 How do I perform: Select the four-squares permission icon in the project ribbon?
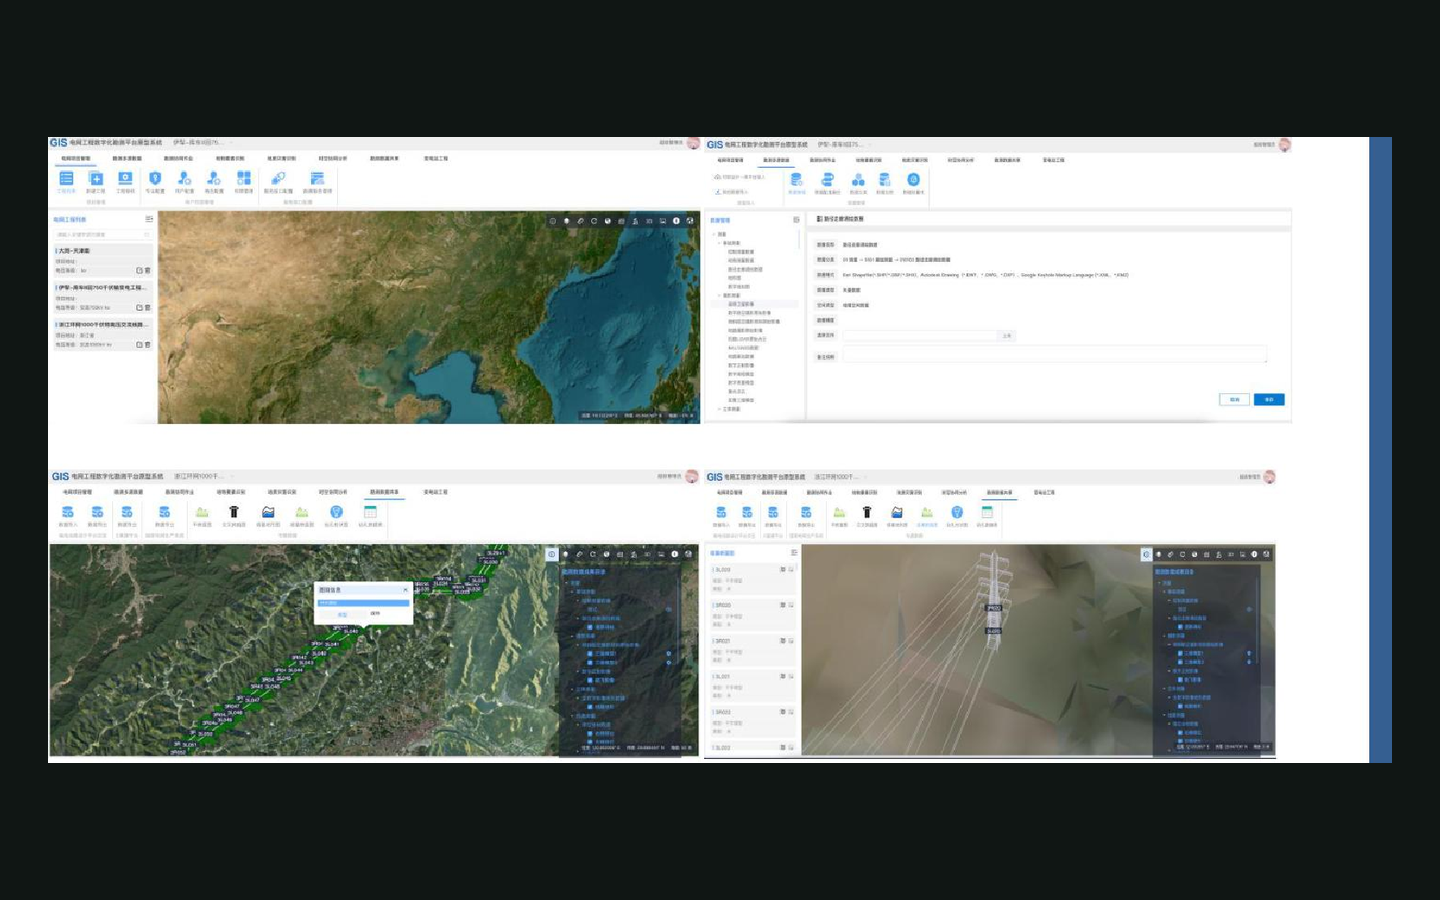point(244,179)
